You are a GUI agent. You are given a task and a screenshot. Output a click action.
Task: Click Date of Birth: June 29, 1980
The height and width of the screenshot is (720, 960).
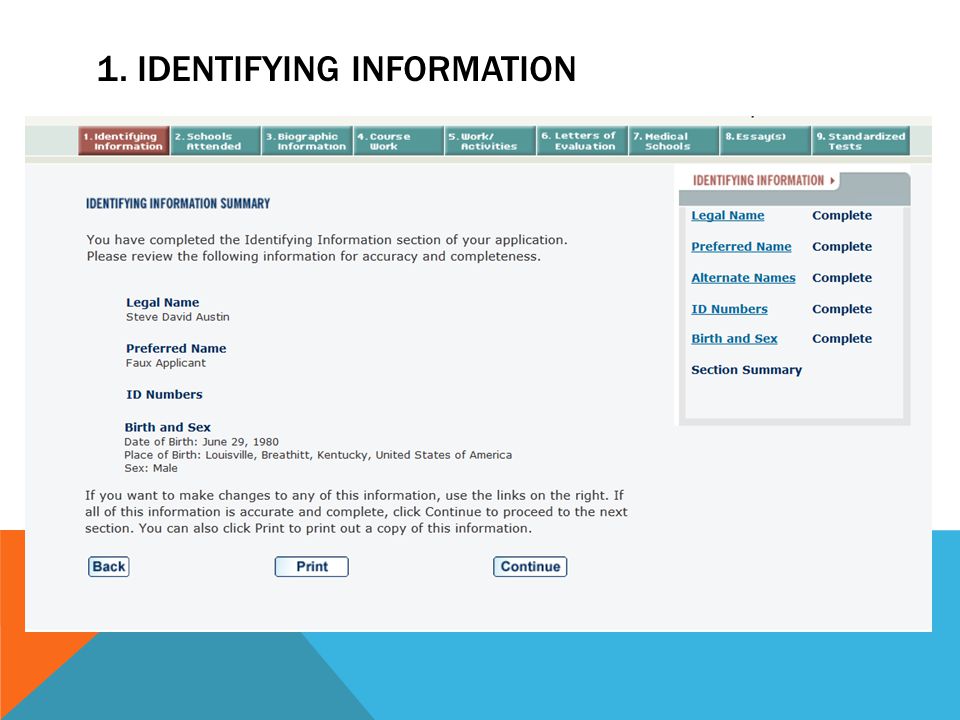[x=201, y=442]
